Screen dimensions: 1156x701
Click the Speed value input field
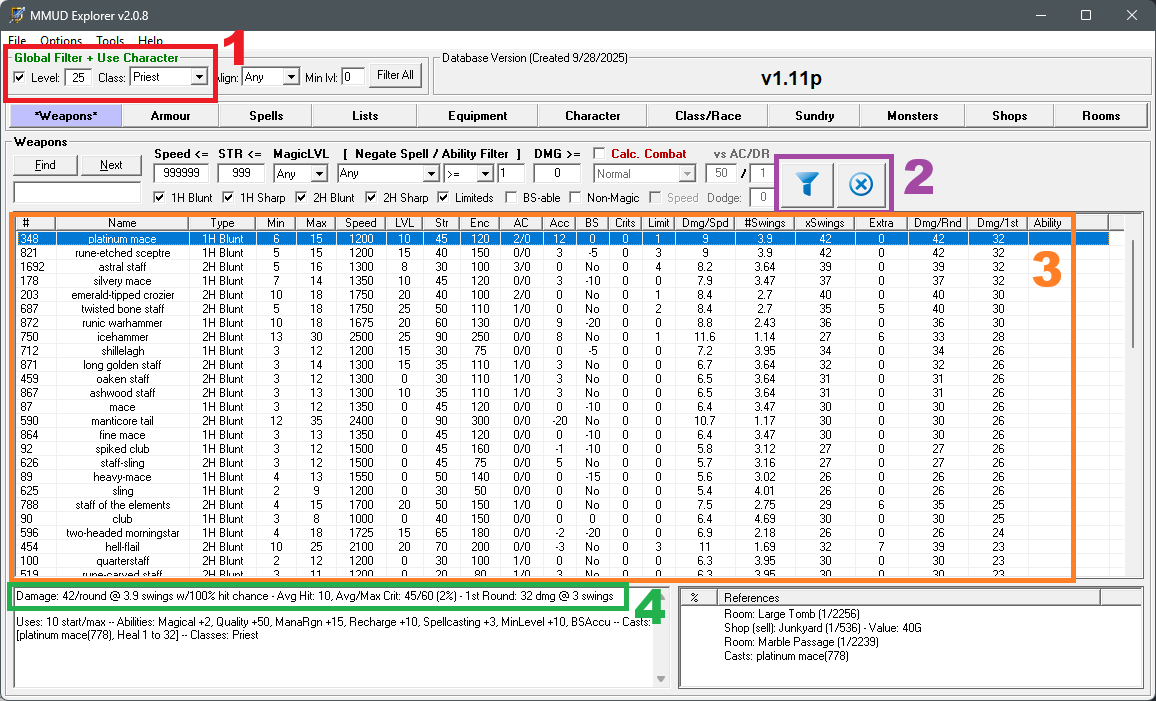tap(181, 174)
